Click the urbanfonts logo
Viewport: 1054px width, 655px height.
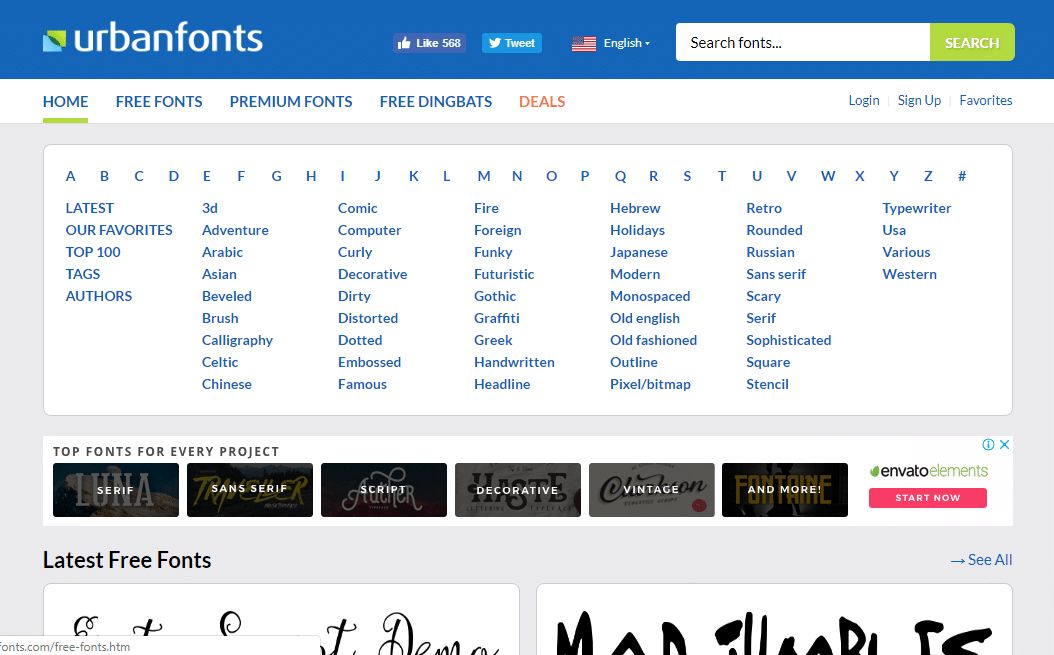153,38
